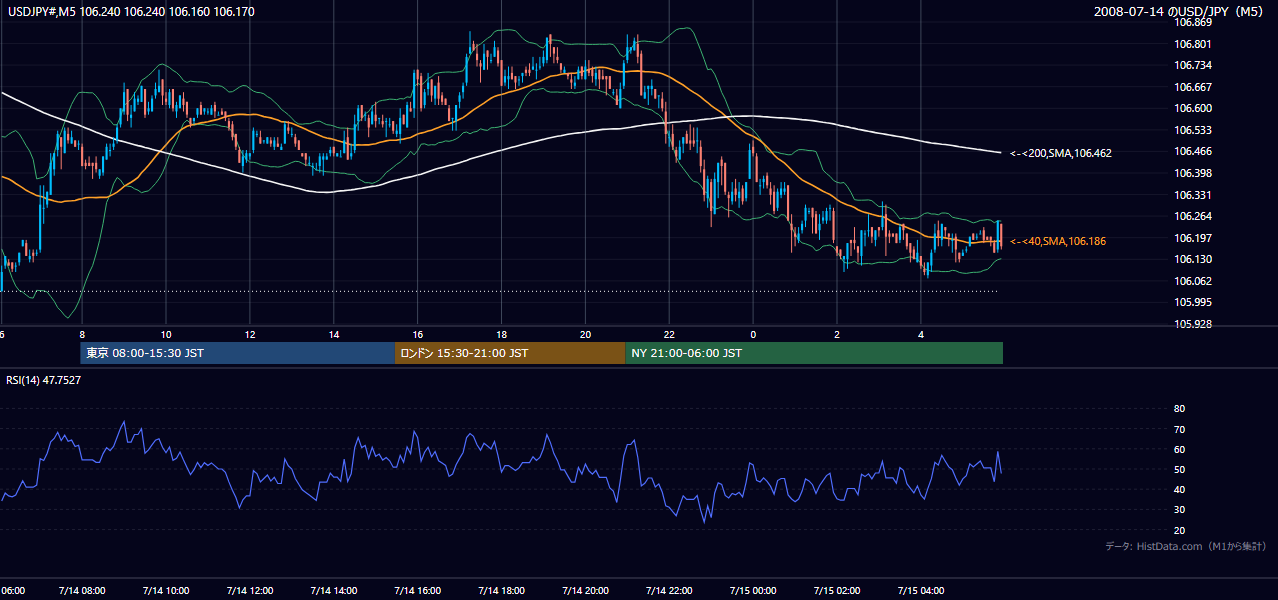Click the chart title '2008-07-14 のUSD/JPY (M5)'
The width and height of the screenshot is (1278, 600).
1180,12
